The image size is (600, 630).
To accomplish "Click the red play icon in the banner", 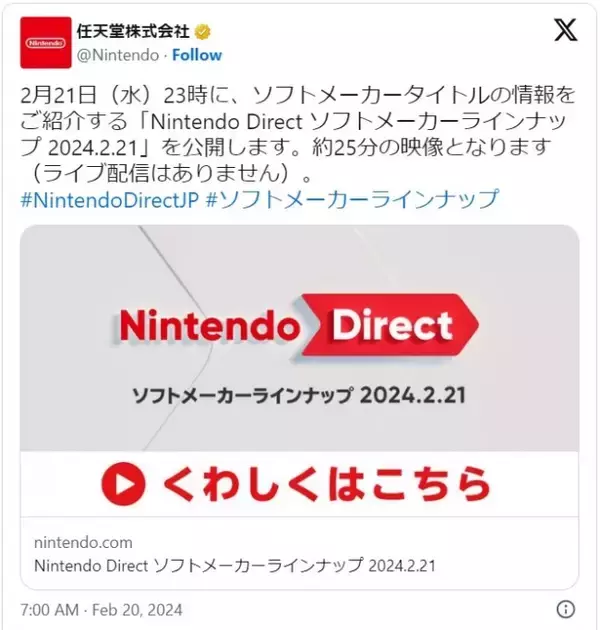I will 123,484.
